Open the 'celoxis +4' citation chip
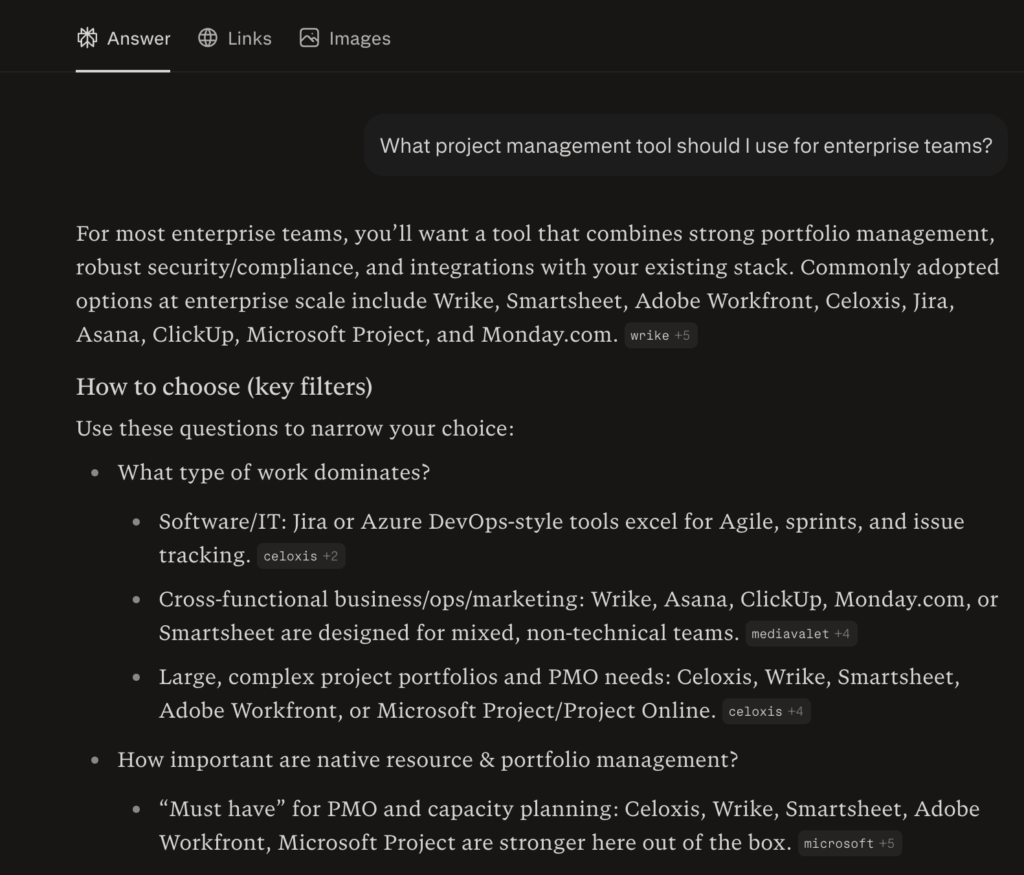 tap(766, 711)
